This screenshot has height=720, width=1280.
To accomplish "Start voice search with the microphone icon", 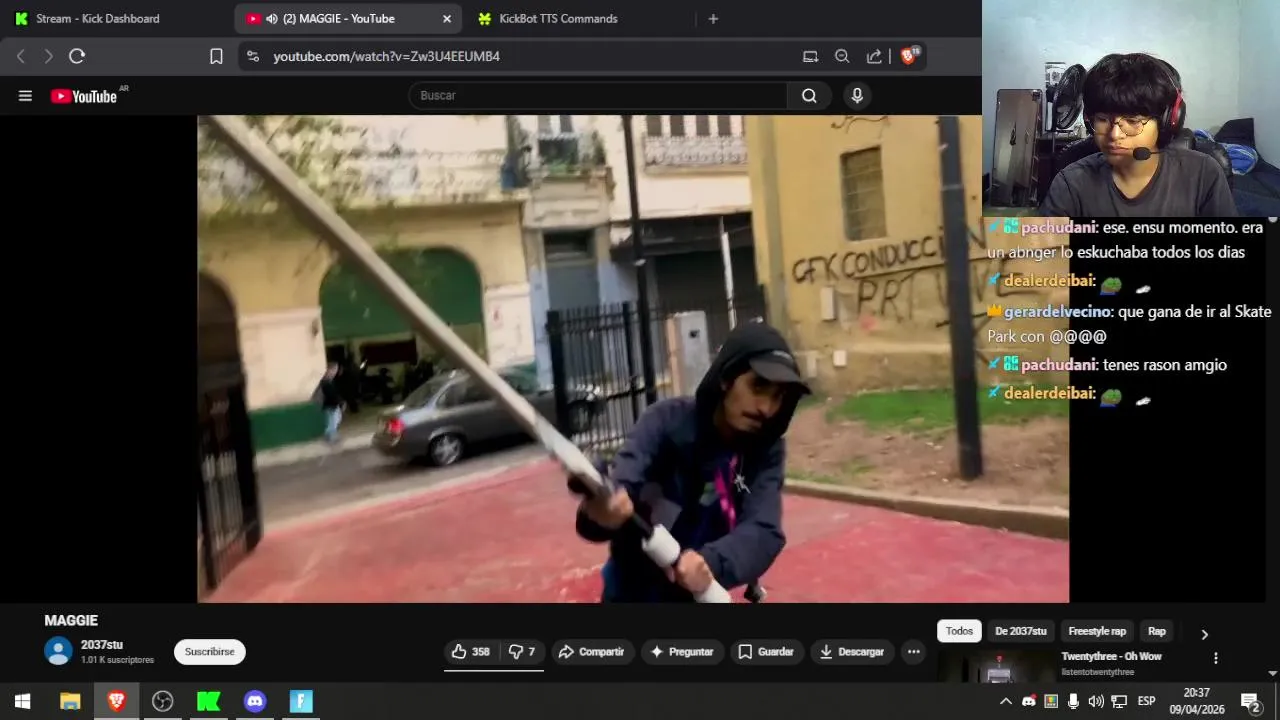I will (x=857, y=96).
